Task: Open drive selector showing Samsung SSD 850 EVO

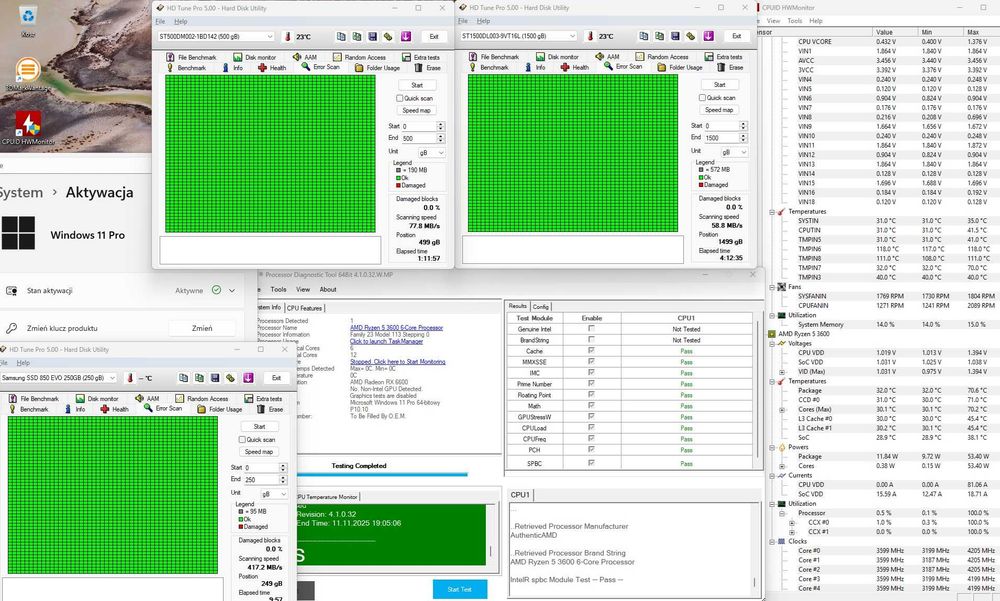Action: [59, 378]
